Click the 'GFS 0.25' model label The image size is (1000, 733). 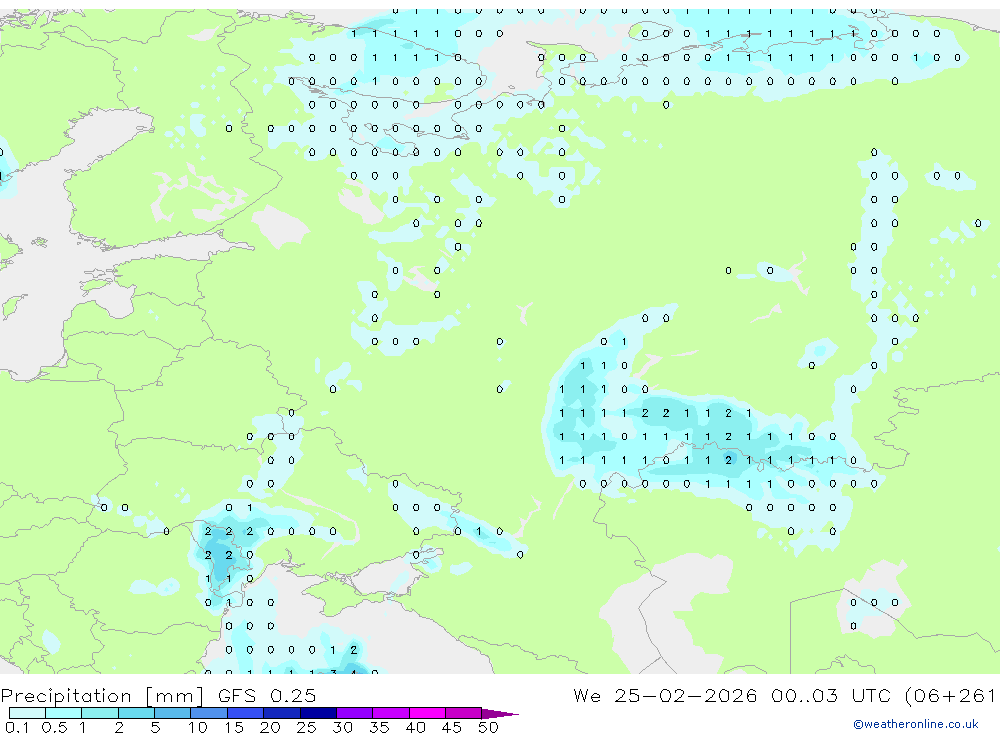point(267,696)
